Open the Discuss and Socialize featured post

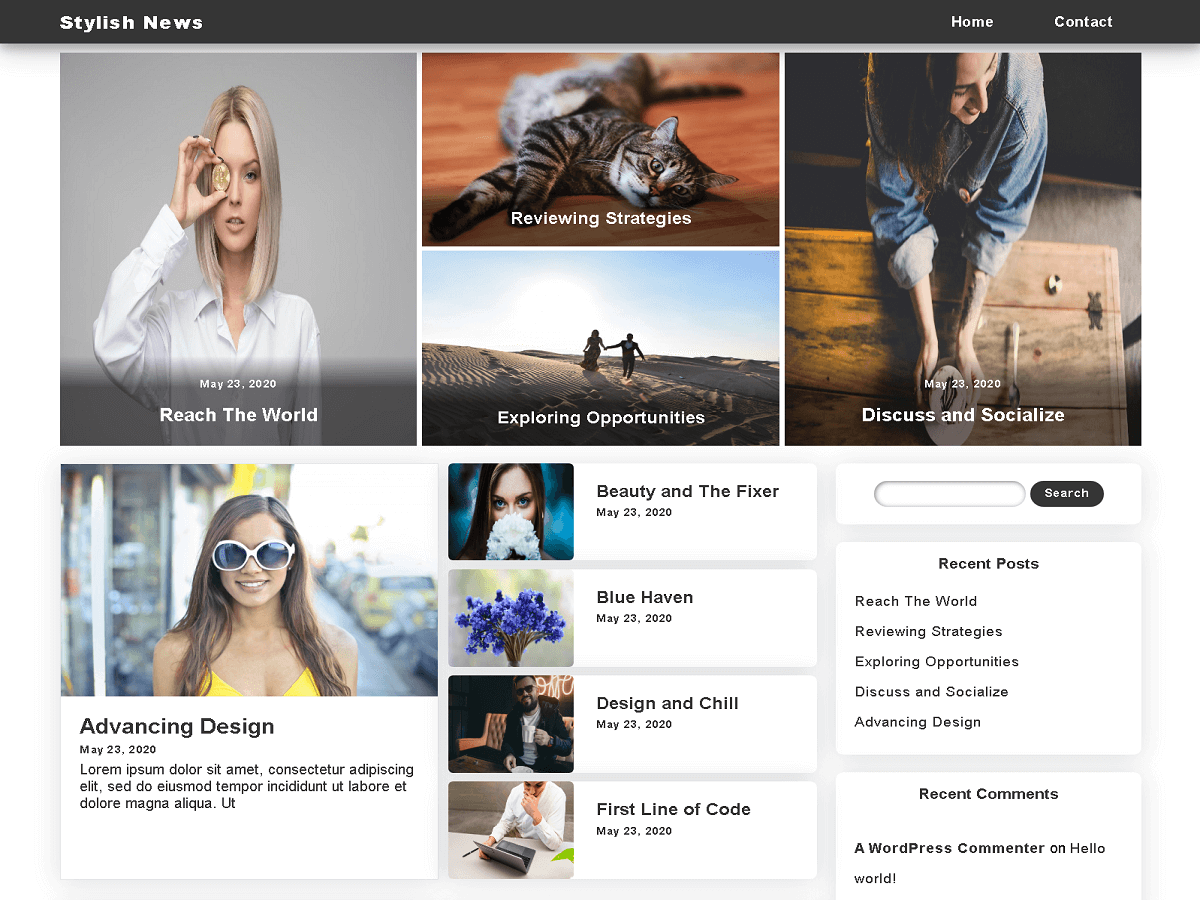coord(962,414)
